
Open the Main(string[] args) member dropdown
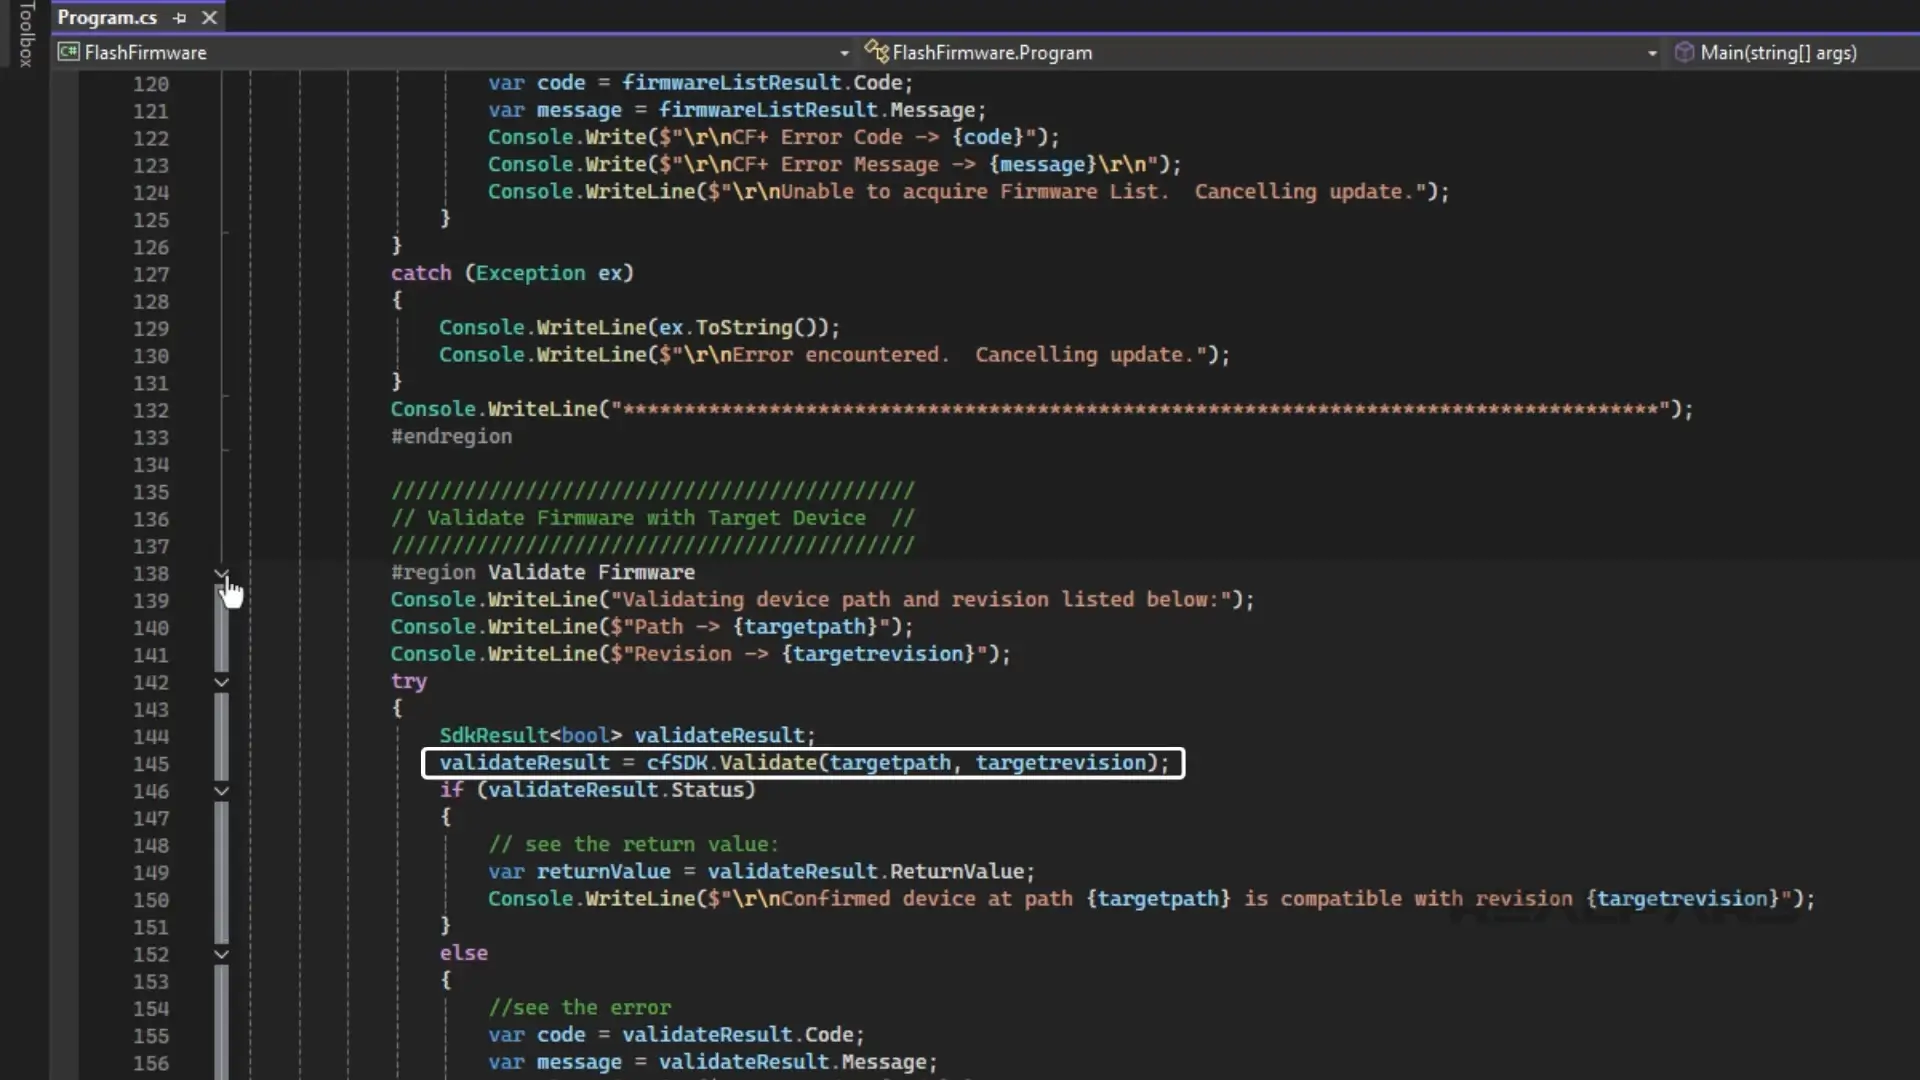pos(1778,52)
